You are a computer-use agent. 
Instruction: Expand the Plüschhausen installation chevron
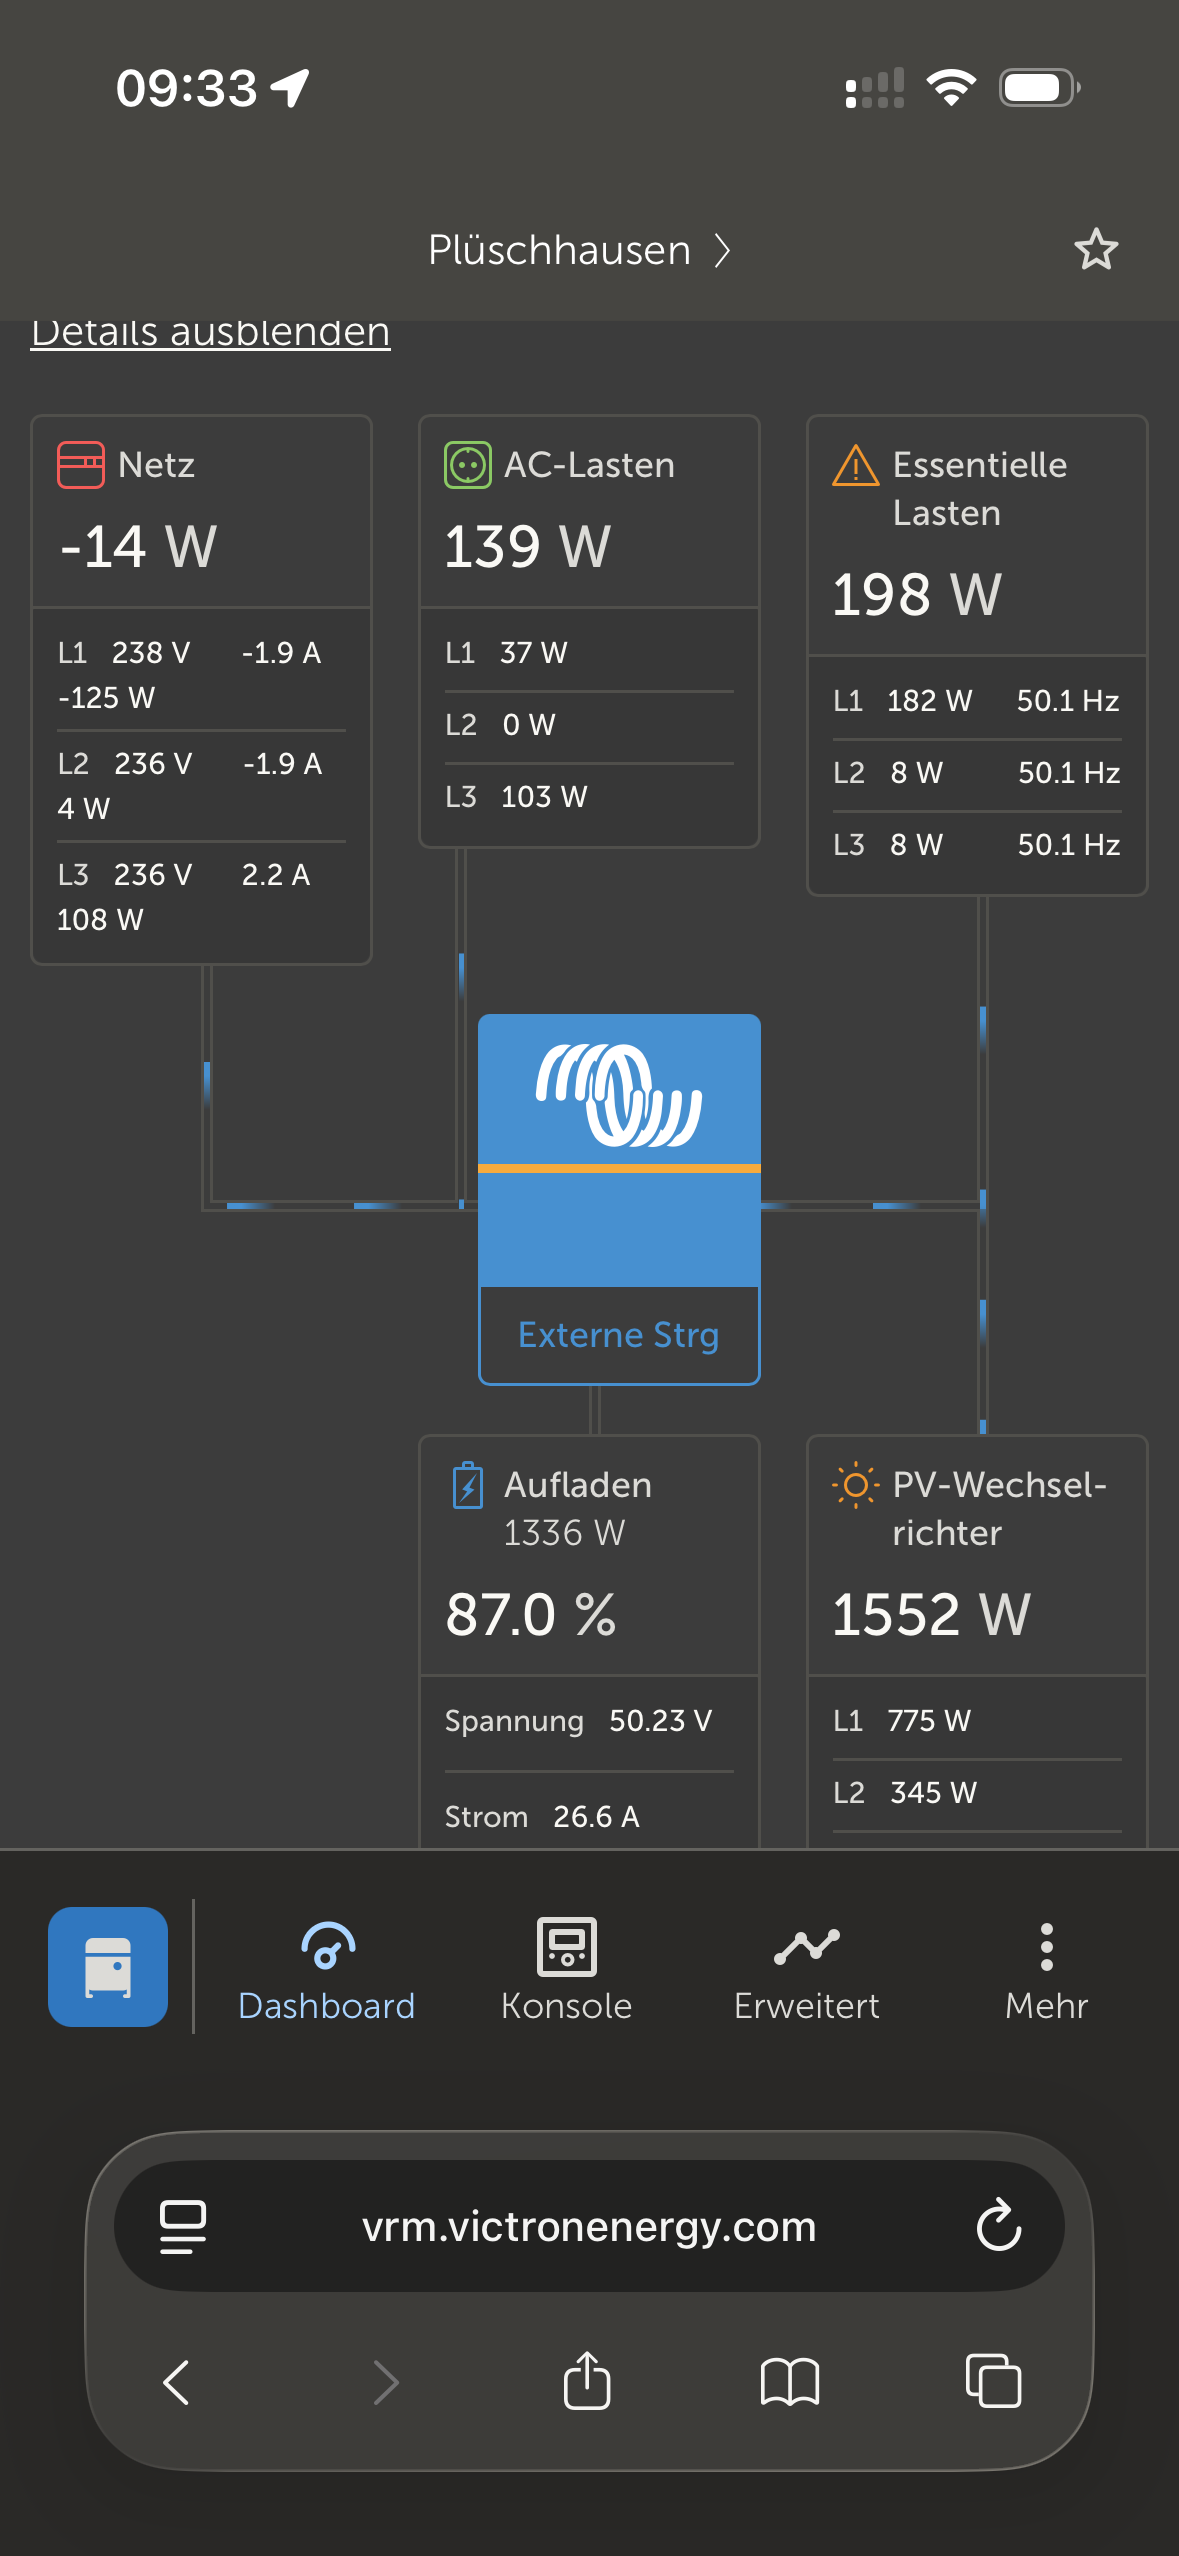tap(722, 250)
